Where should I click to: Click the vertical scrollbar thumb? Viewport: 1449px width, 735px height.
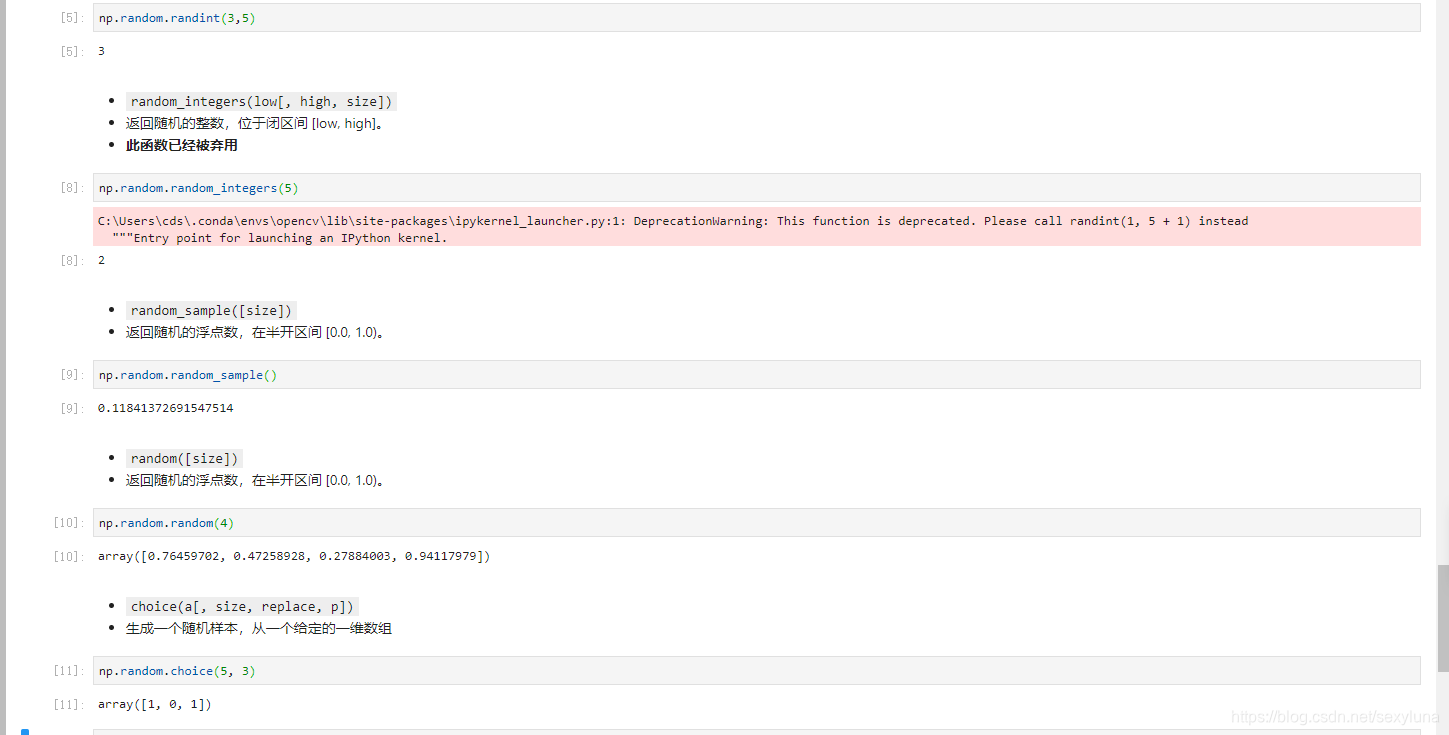pos(1442,618)
